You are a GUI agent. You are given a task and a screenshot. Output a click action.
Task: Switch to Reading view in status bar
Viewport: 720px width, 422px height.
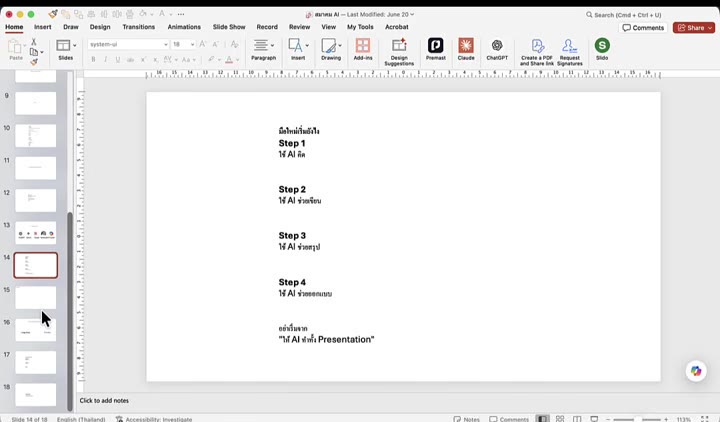pyautogui.click(x=577, y=419)
